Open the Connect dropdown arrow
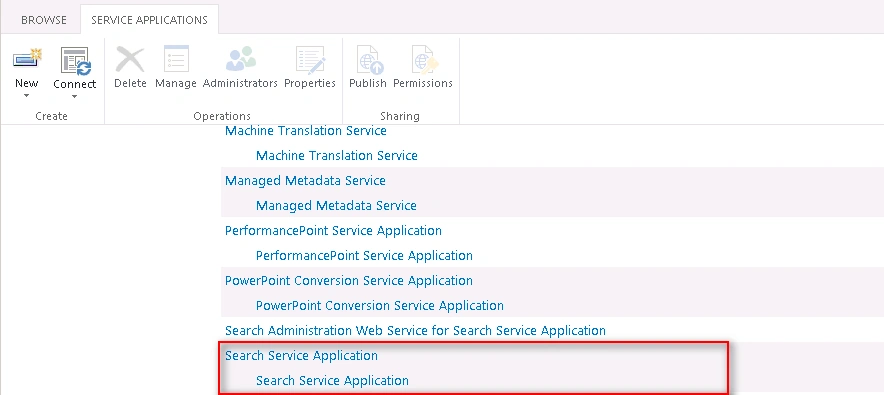884x395 pixels. pos(74,96)
